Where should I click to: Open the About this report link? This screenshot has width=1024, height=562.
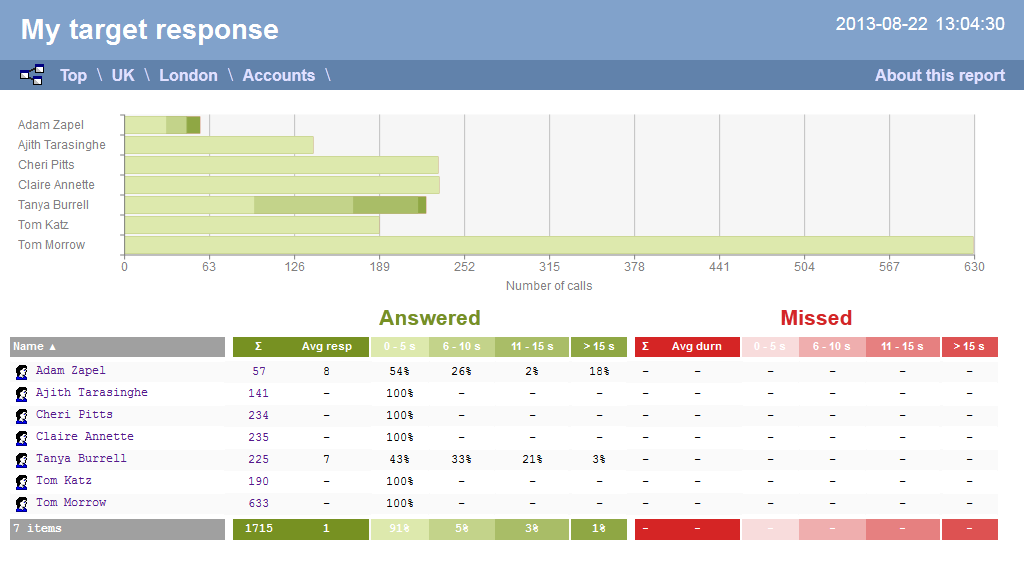click(939, 75)
